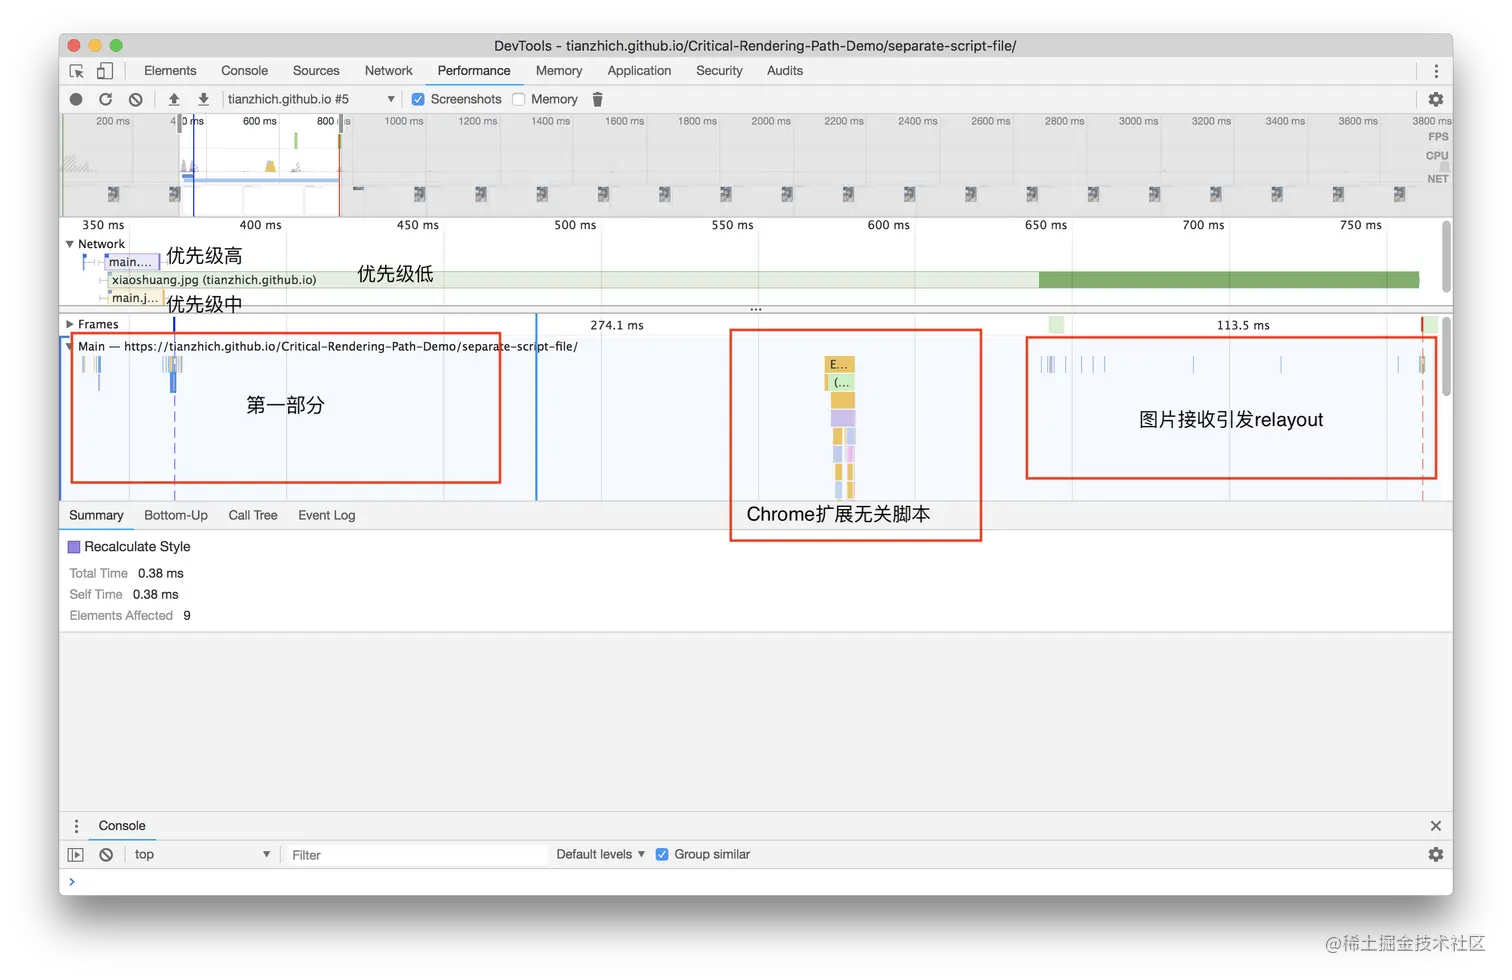The image size is (1512, 980).
Task: Click the Network track vertical scrollbar
Action: click(x=1446, y=257)
